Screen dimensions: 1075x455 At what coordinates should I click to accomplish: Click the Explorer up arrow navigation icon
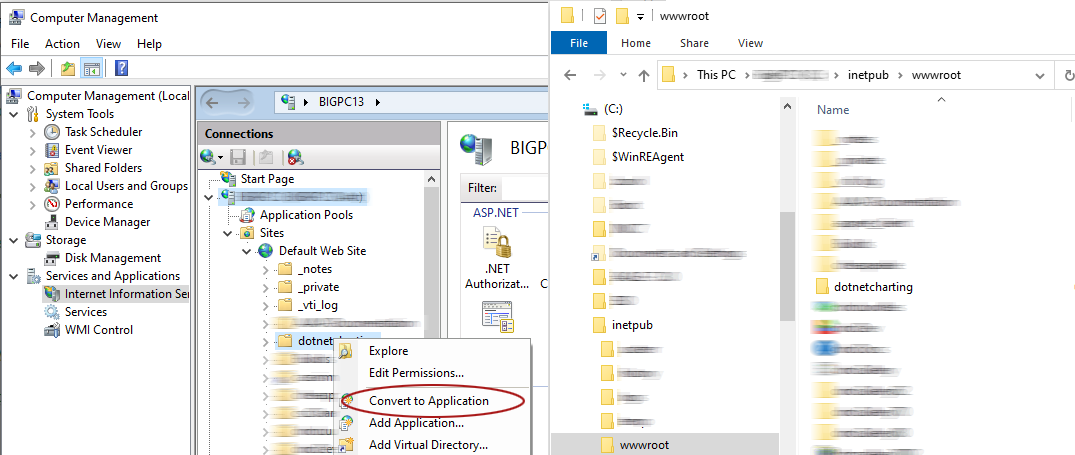click(x=645, y=75)
